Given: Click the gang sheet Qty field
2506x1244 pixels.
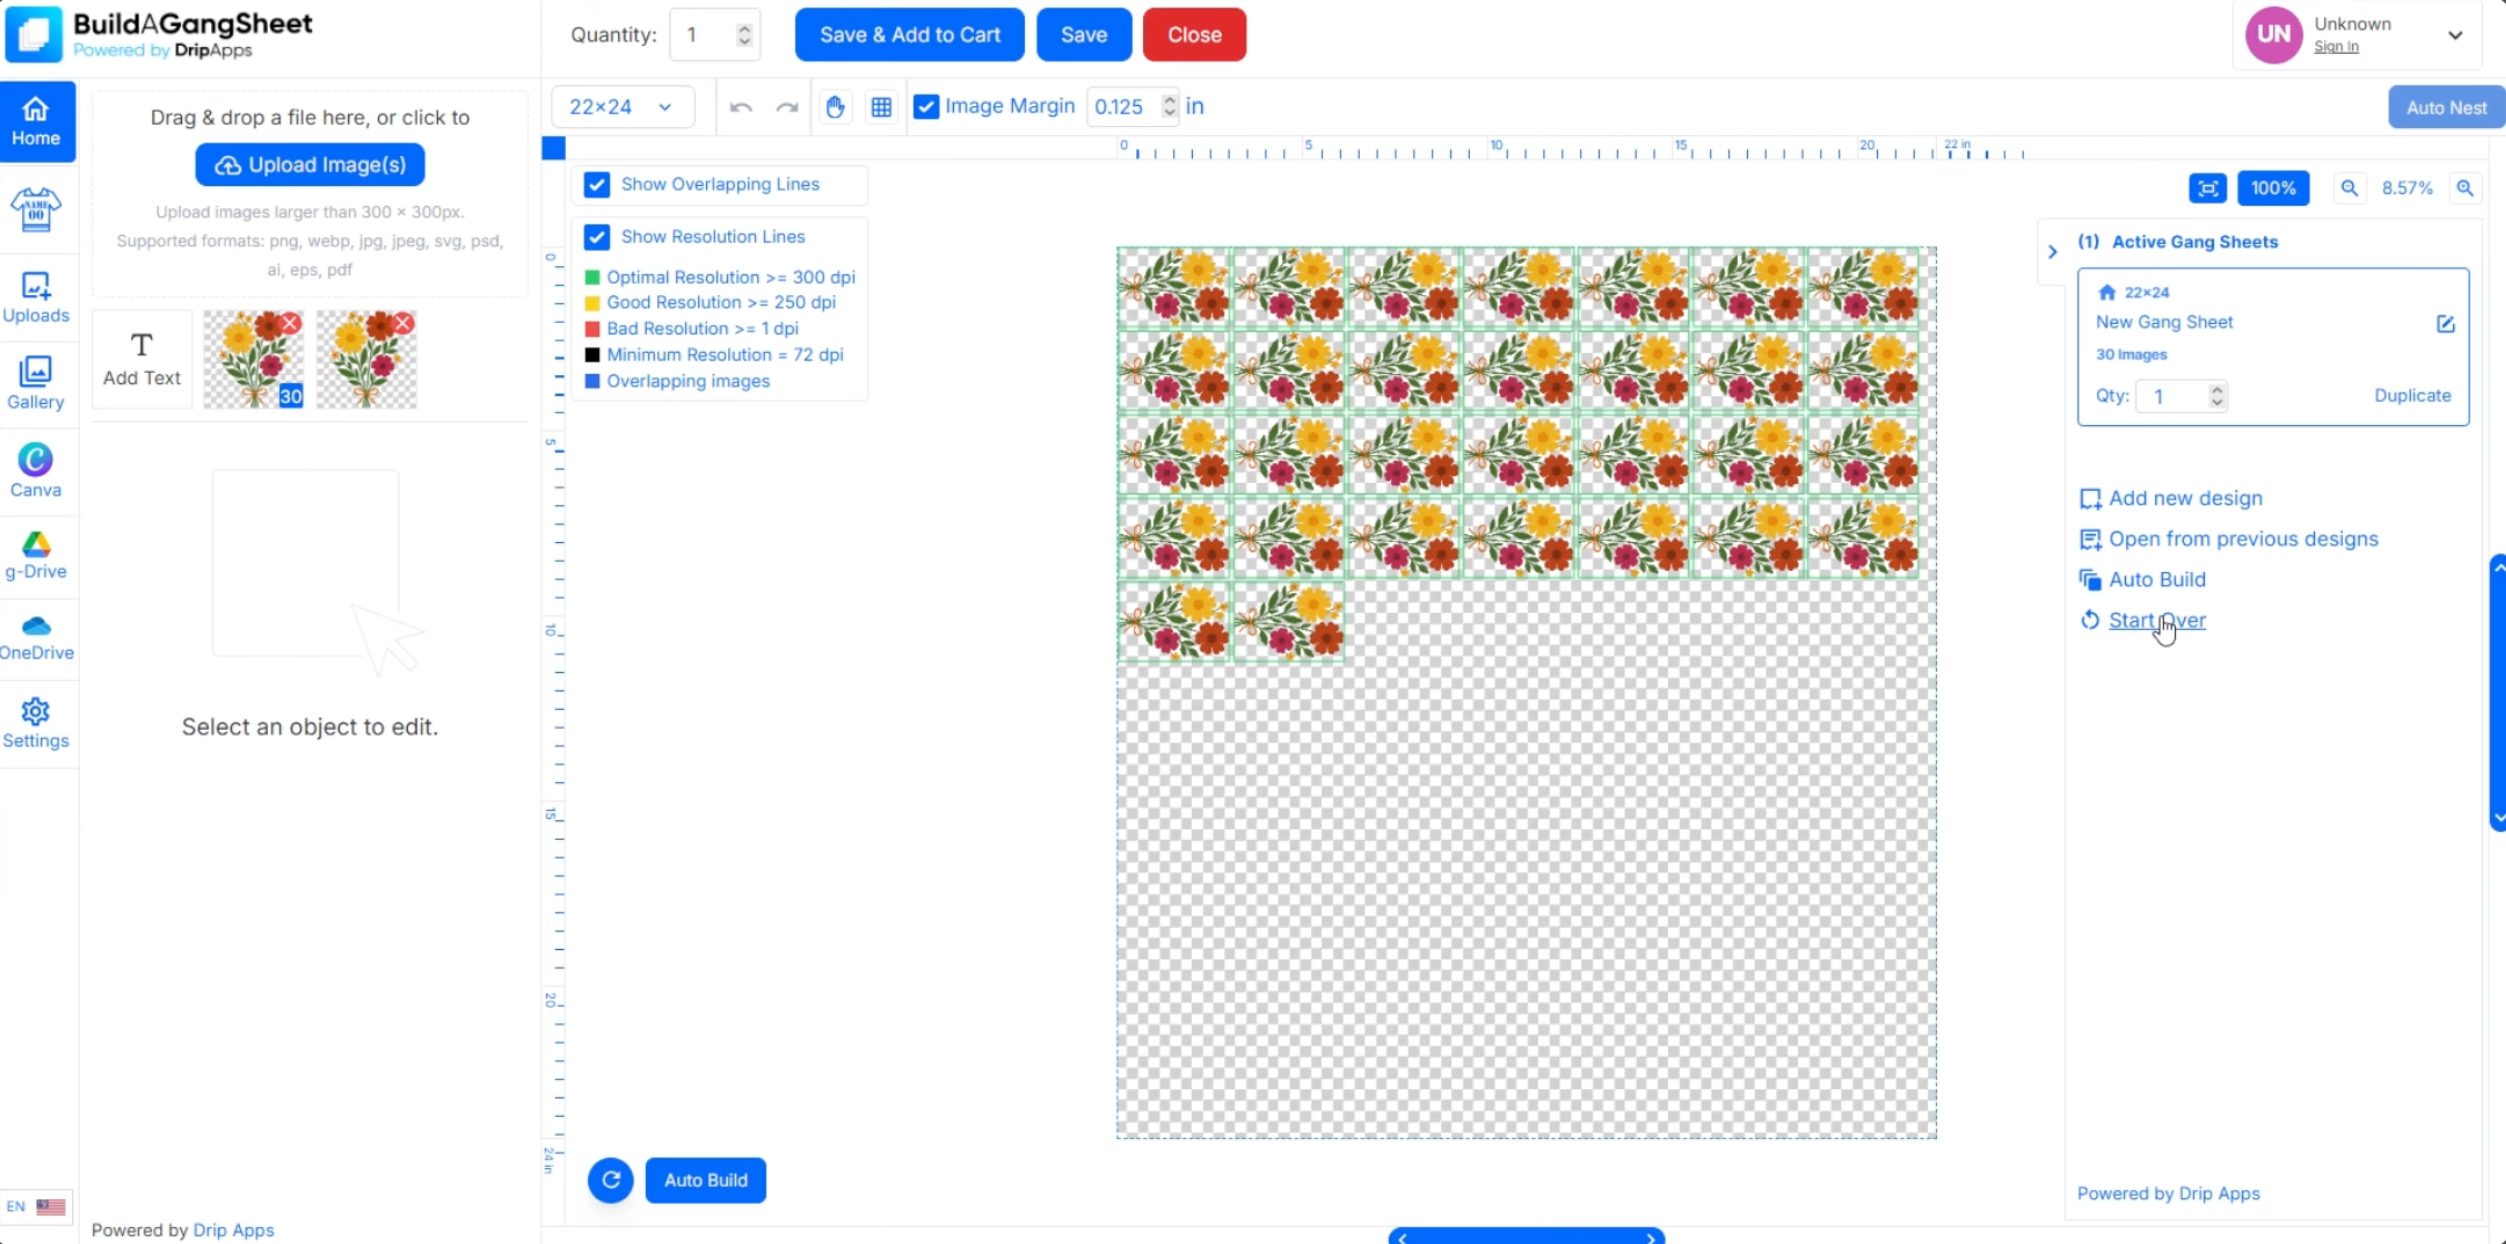Looking at the screenshot, I should click(2181, 396).
